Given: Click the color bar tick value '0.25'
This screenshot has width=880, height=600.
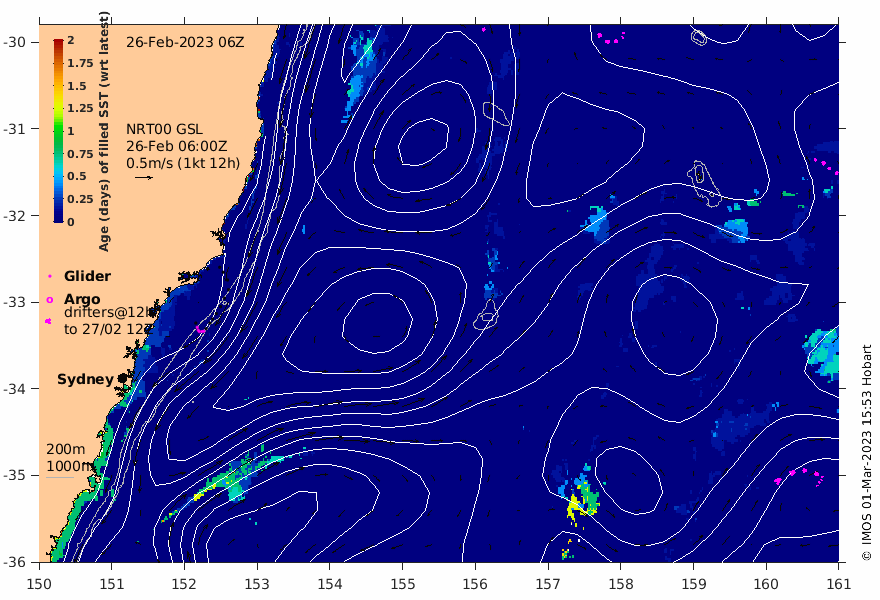Looking at the screenshot, I should point(80,199).
